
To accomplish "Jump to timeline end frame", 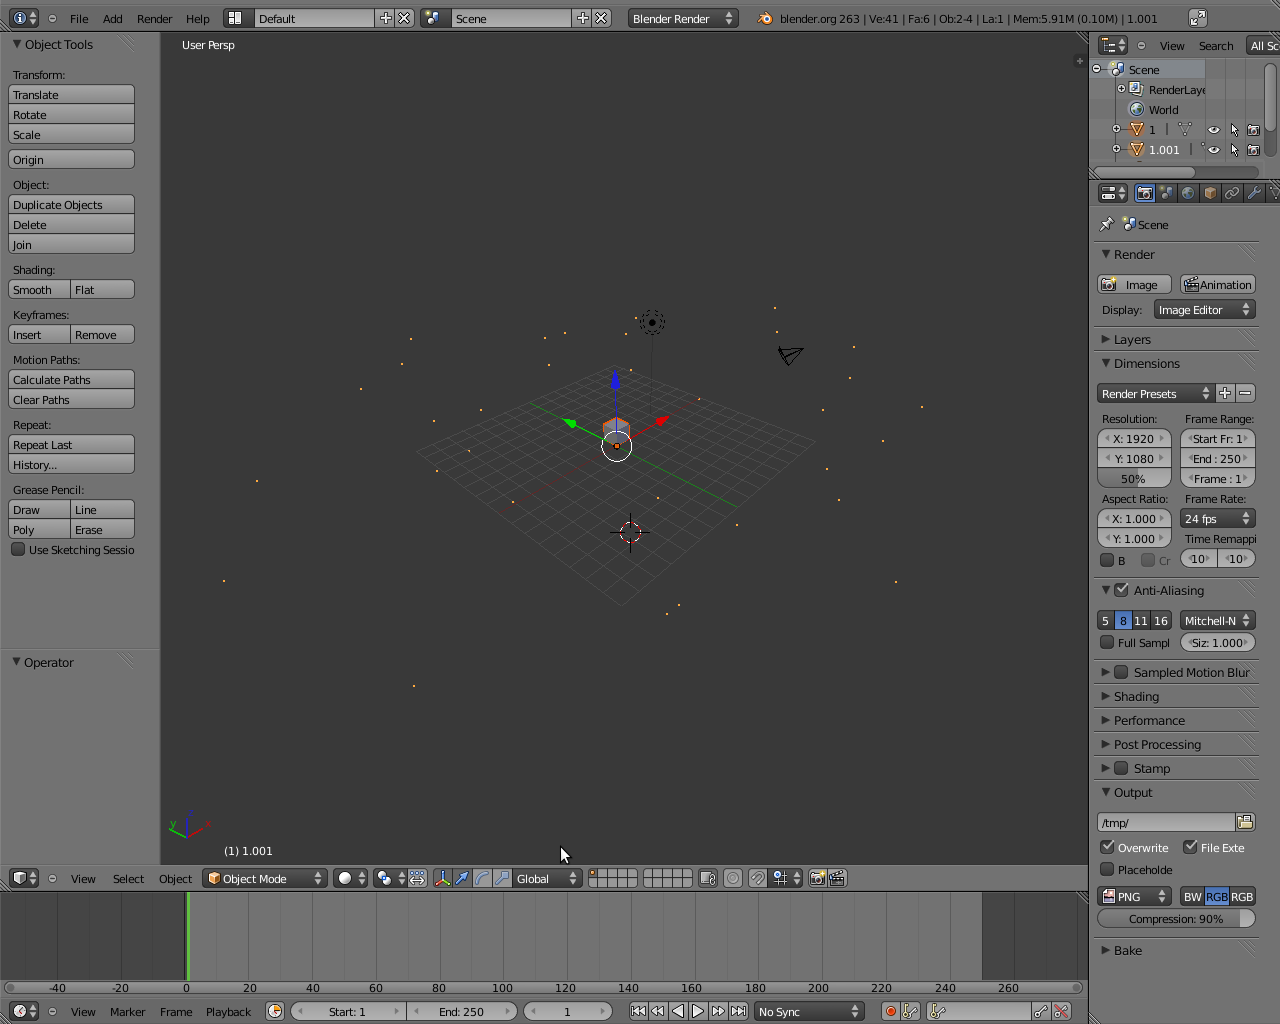I will 738,1011.
